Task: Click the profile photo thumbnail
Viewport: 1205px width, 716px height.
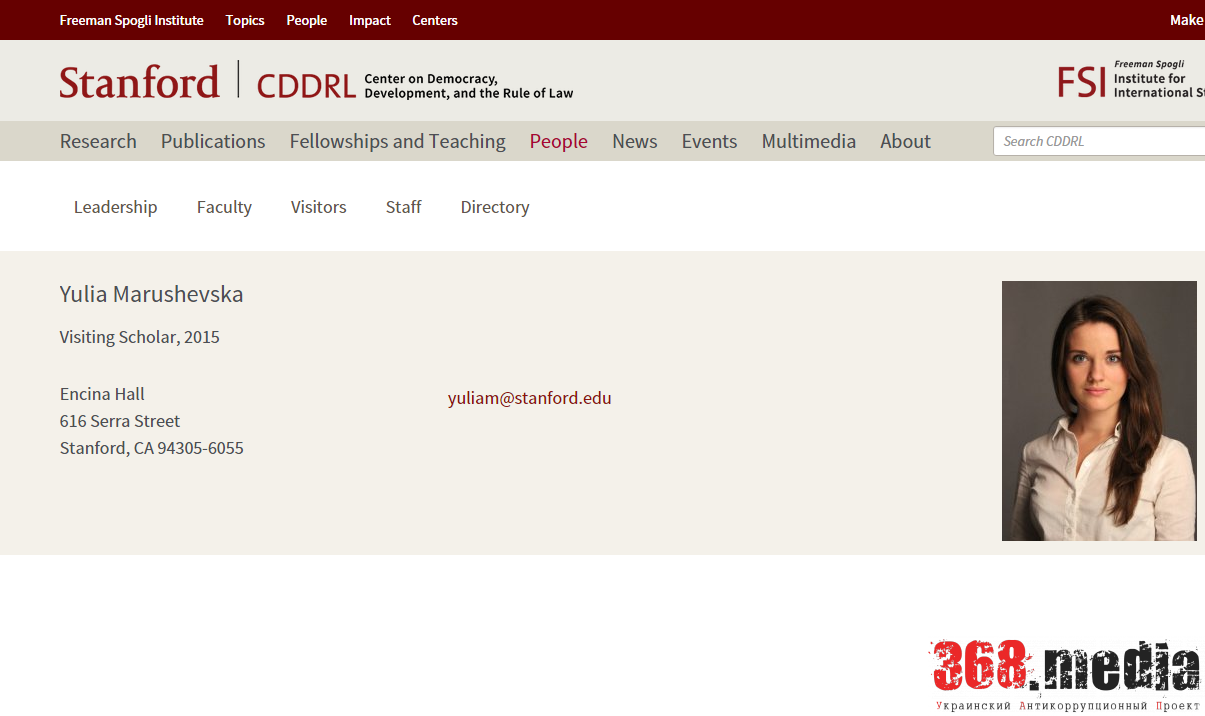Action: tap(1099, 410)
